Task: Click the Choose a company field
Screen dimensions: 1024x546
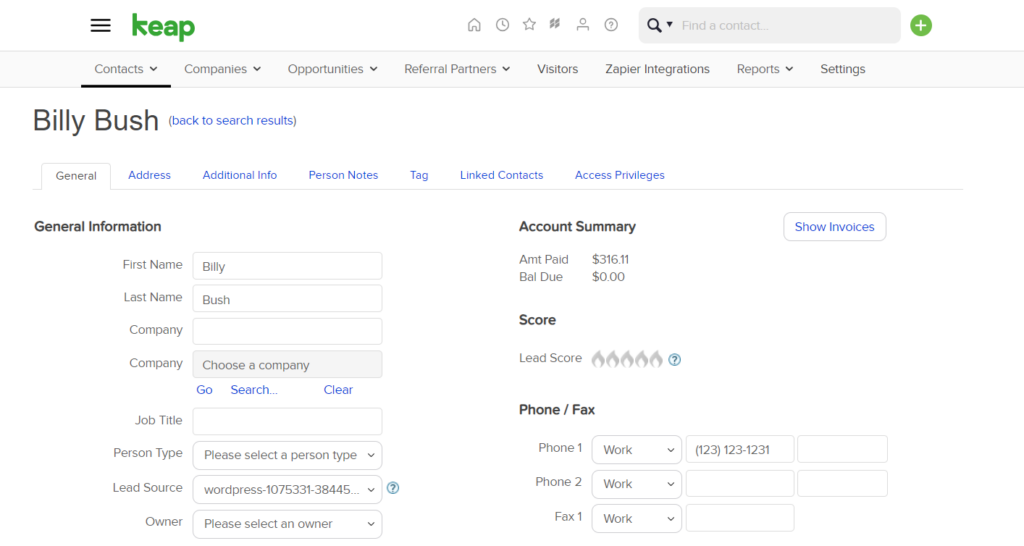Action: coord(287,364)
